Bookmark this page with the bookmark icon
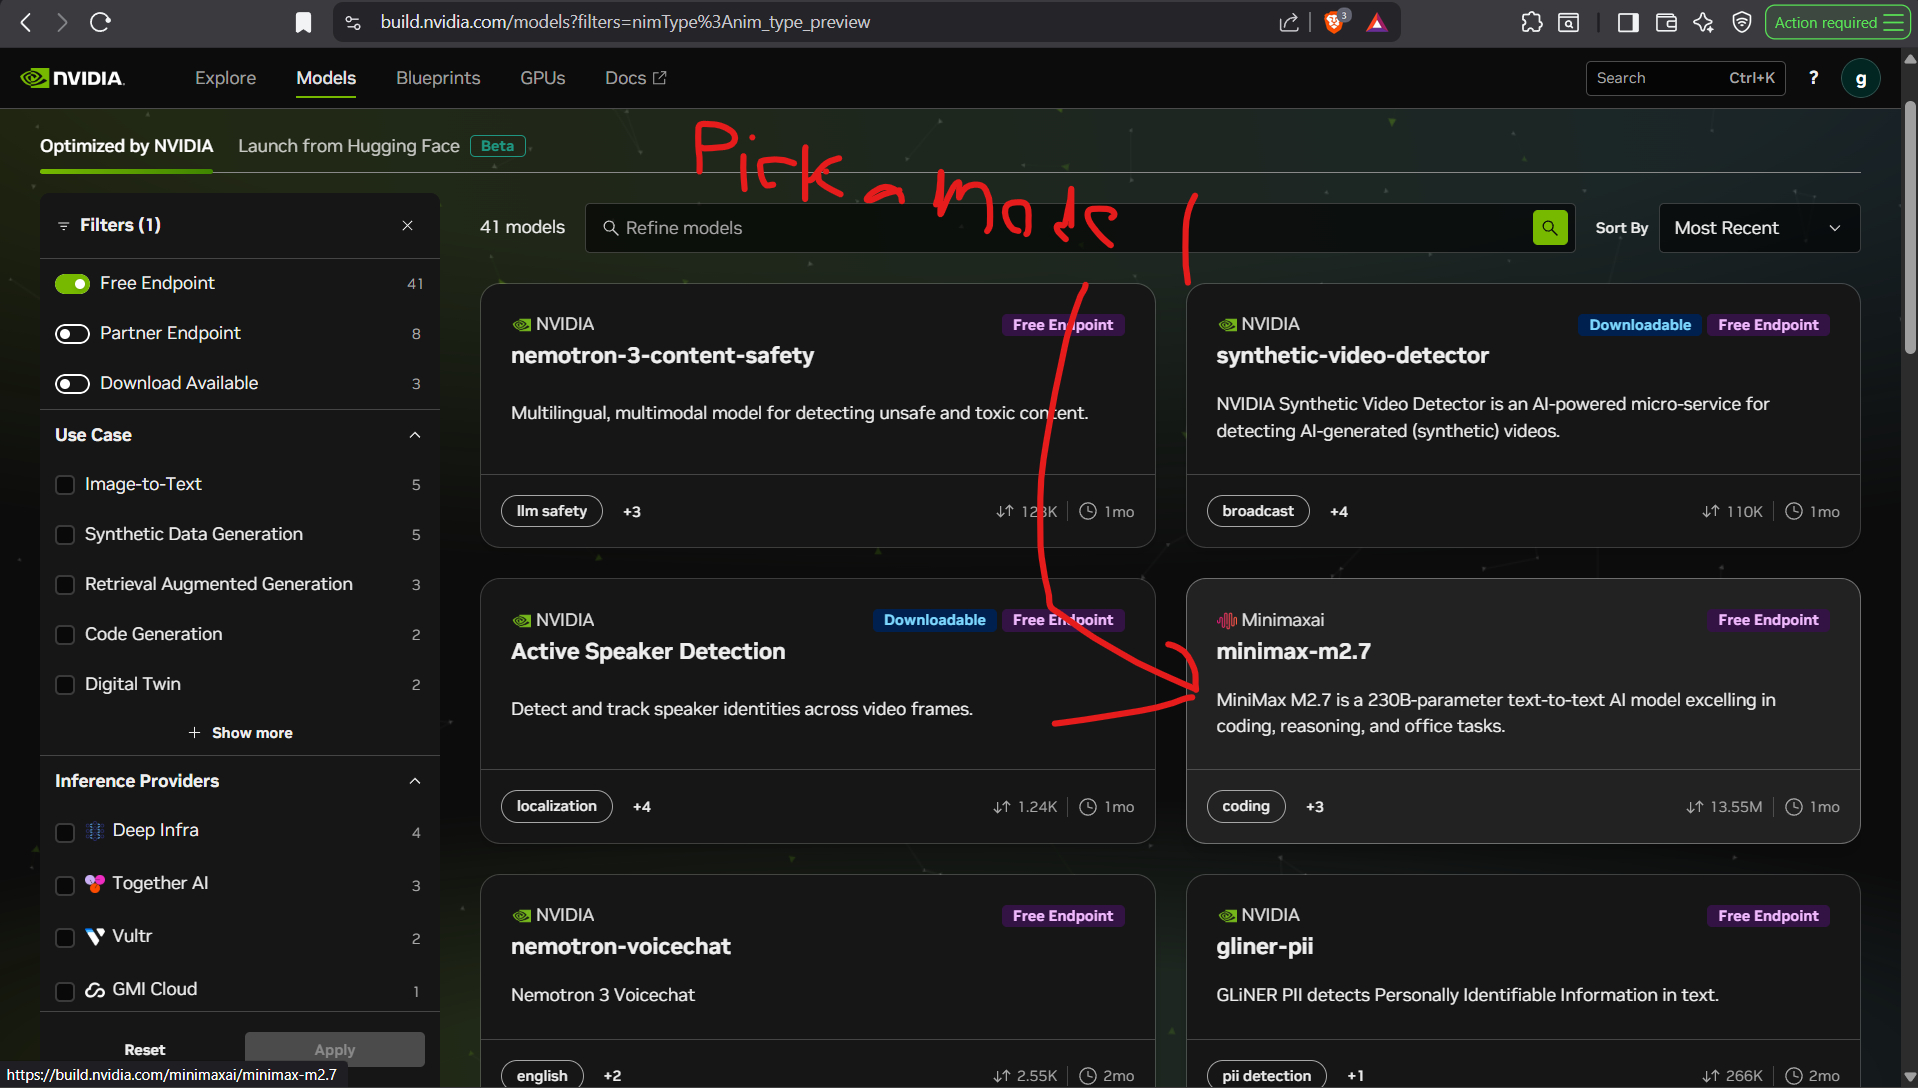 click(x=303, y=22)
